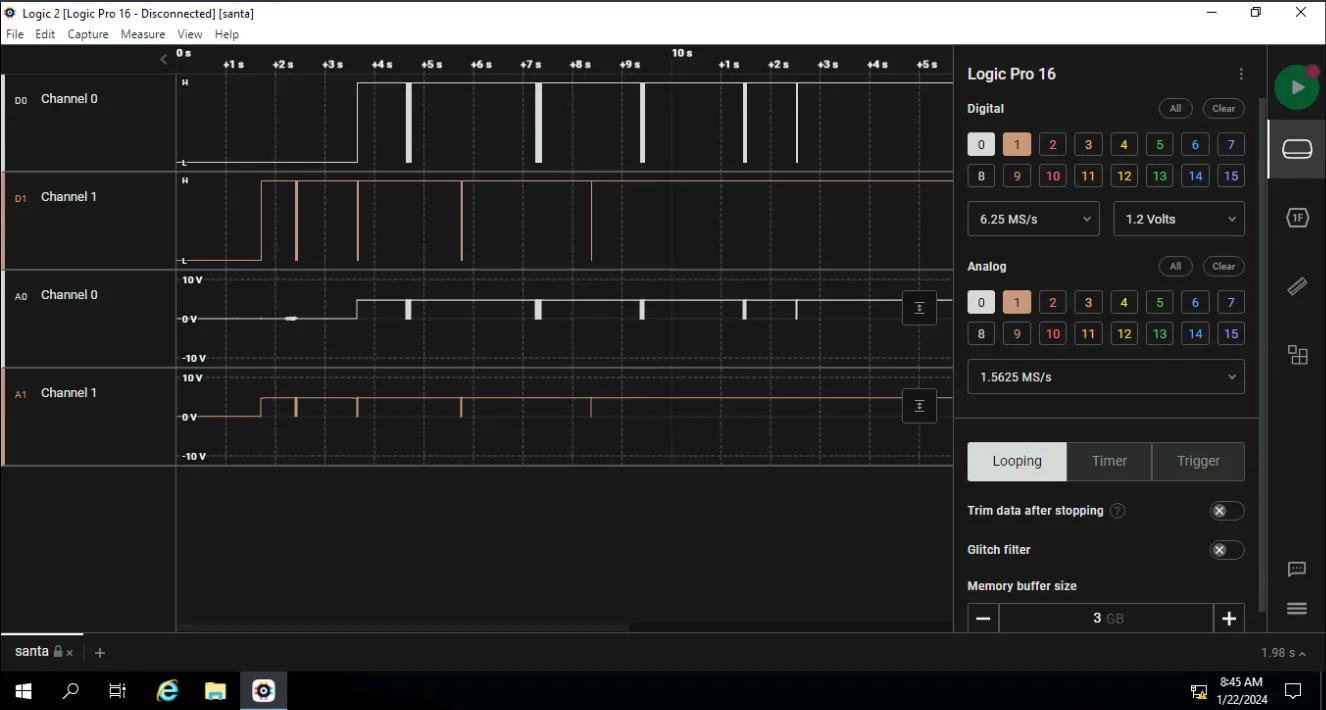Viewport: 1326px width, 710px height.
Task: Open Task View on the taskbar
Action: click(117, 691)
